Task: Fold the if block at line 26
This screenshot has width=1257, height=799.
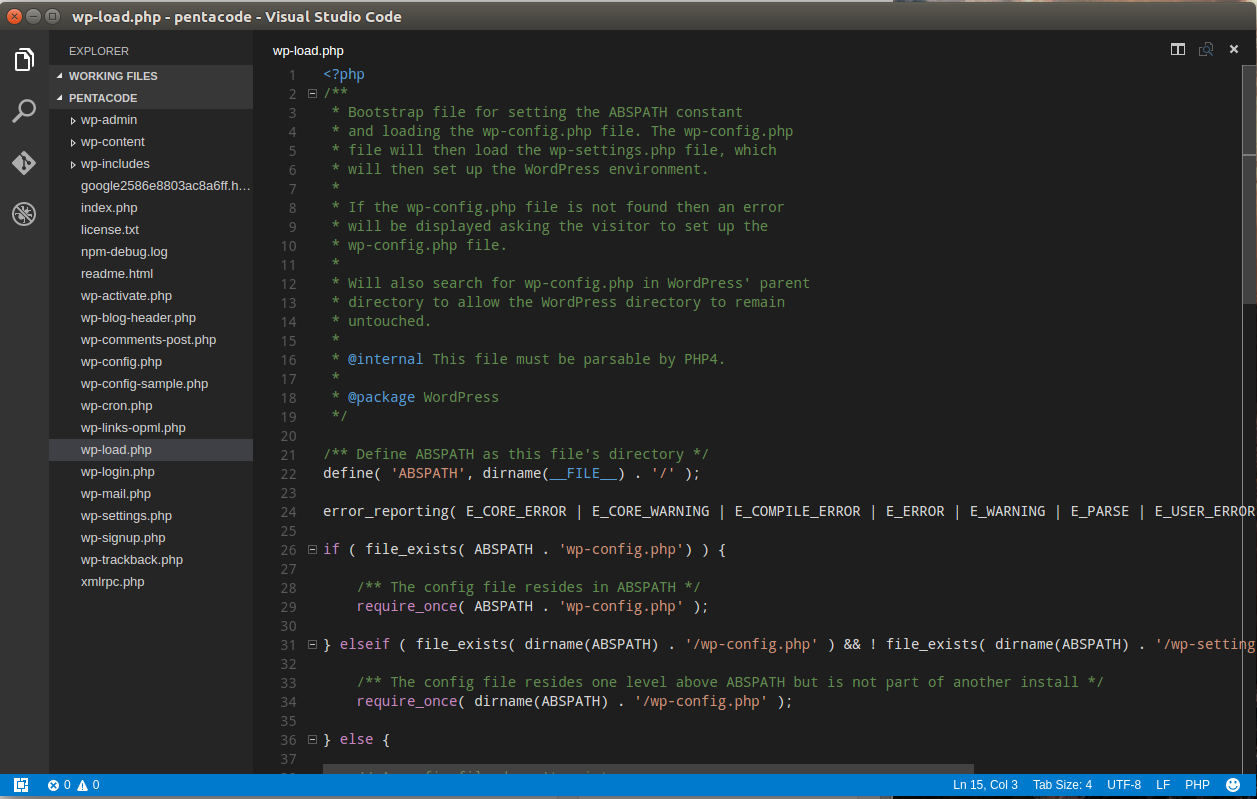Action: 312,549
